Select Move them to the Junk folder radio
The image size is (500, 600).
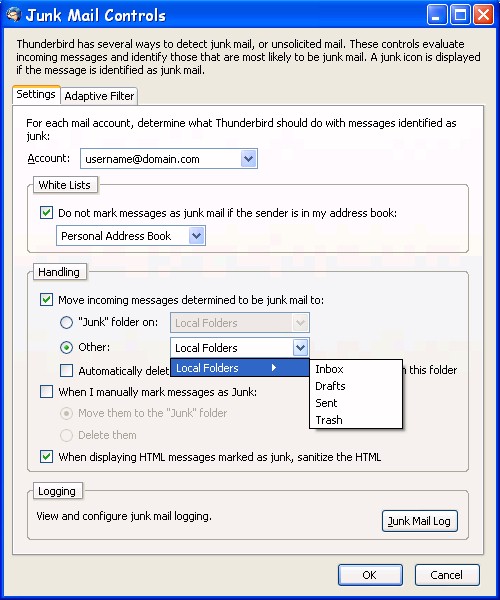coord(66,413)
